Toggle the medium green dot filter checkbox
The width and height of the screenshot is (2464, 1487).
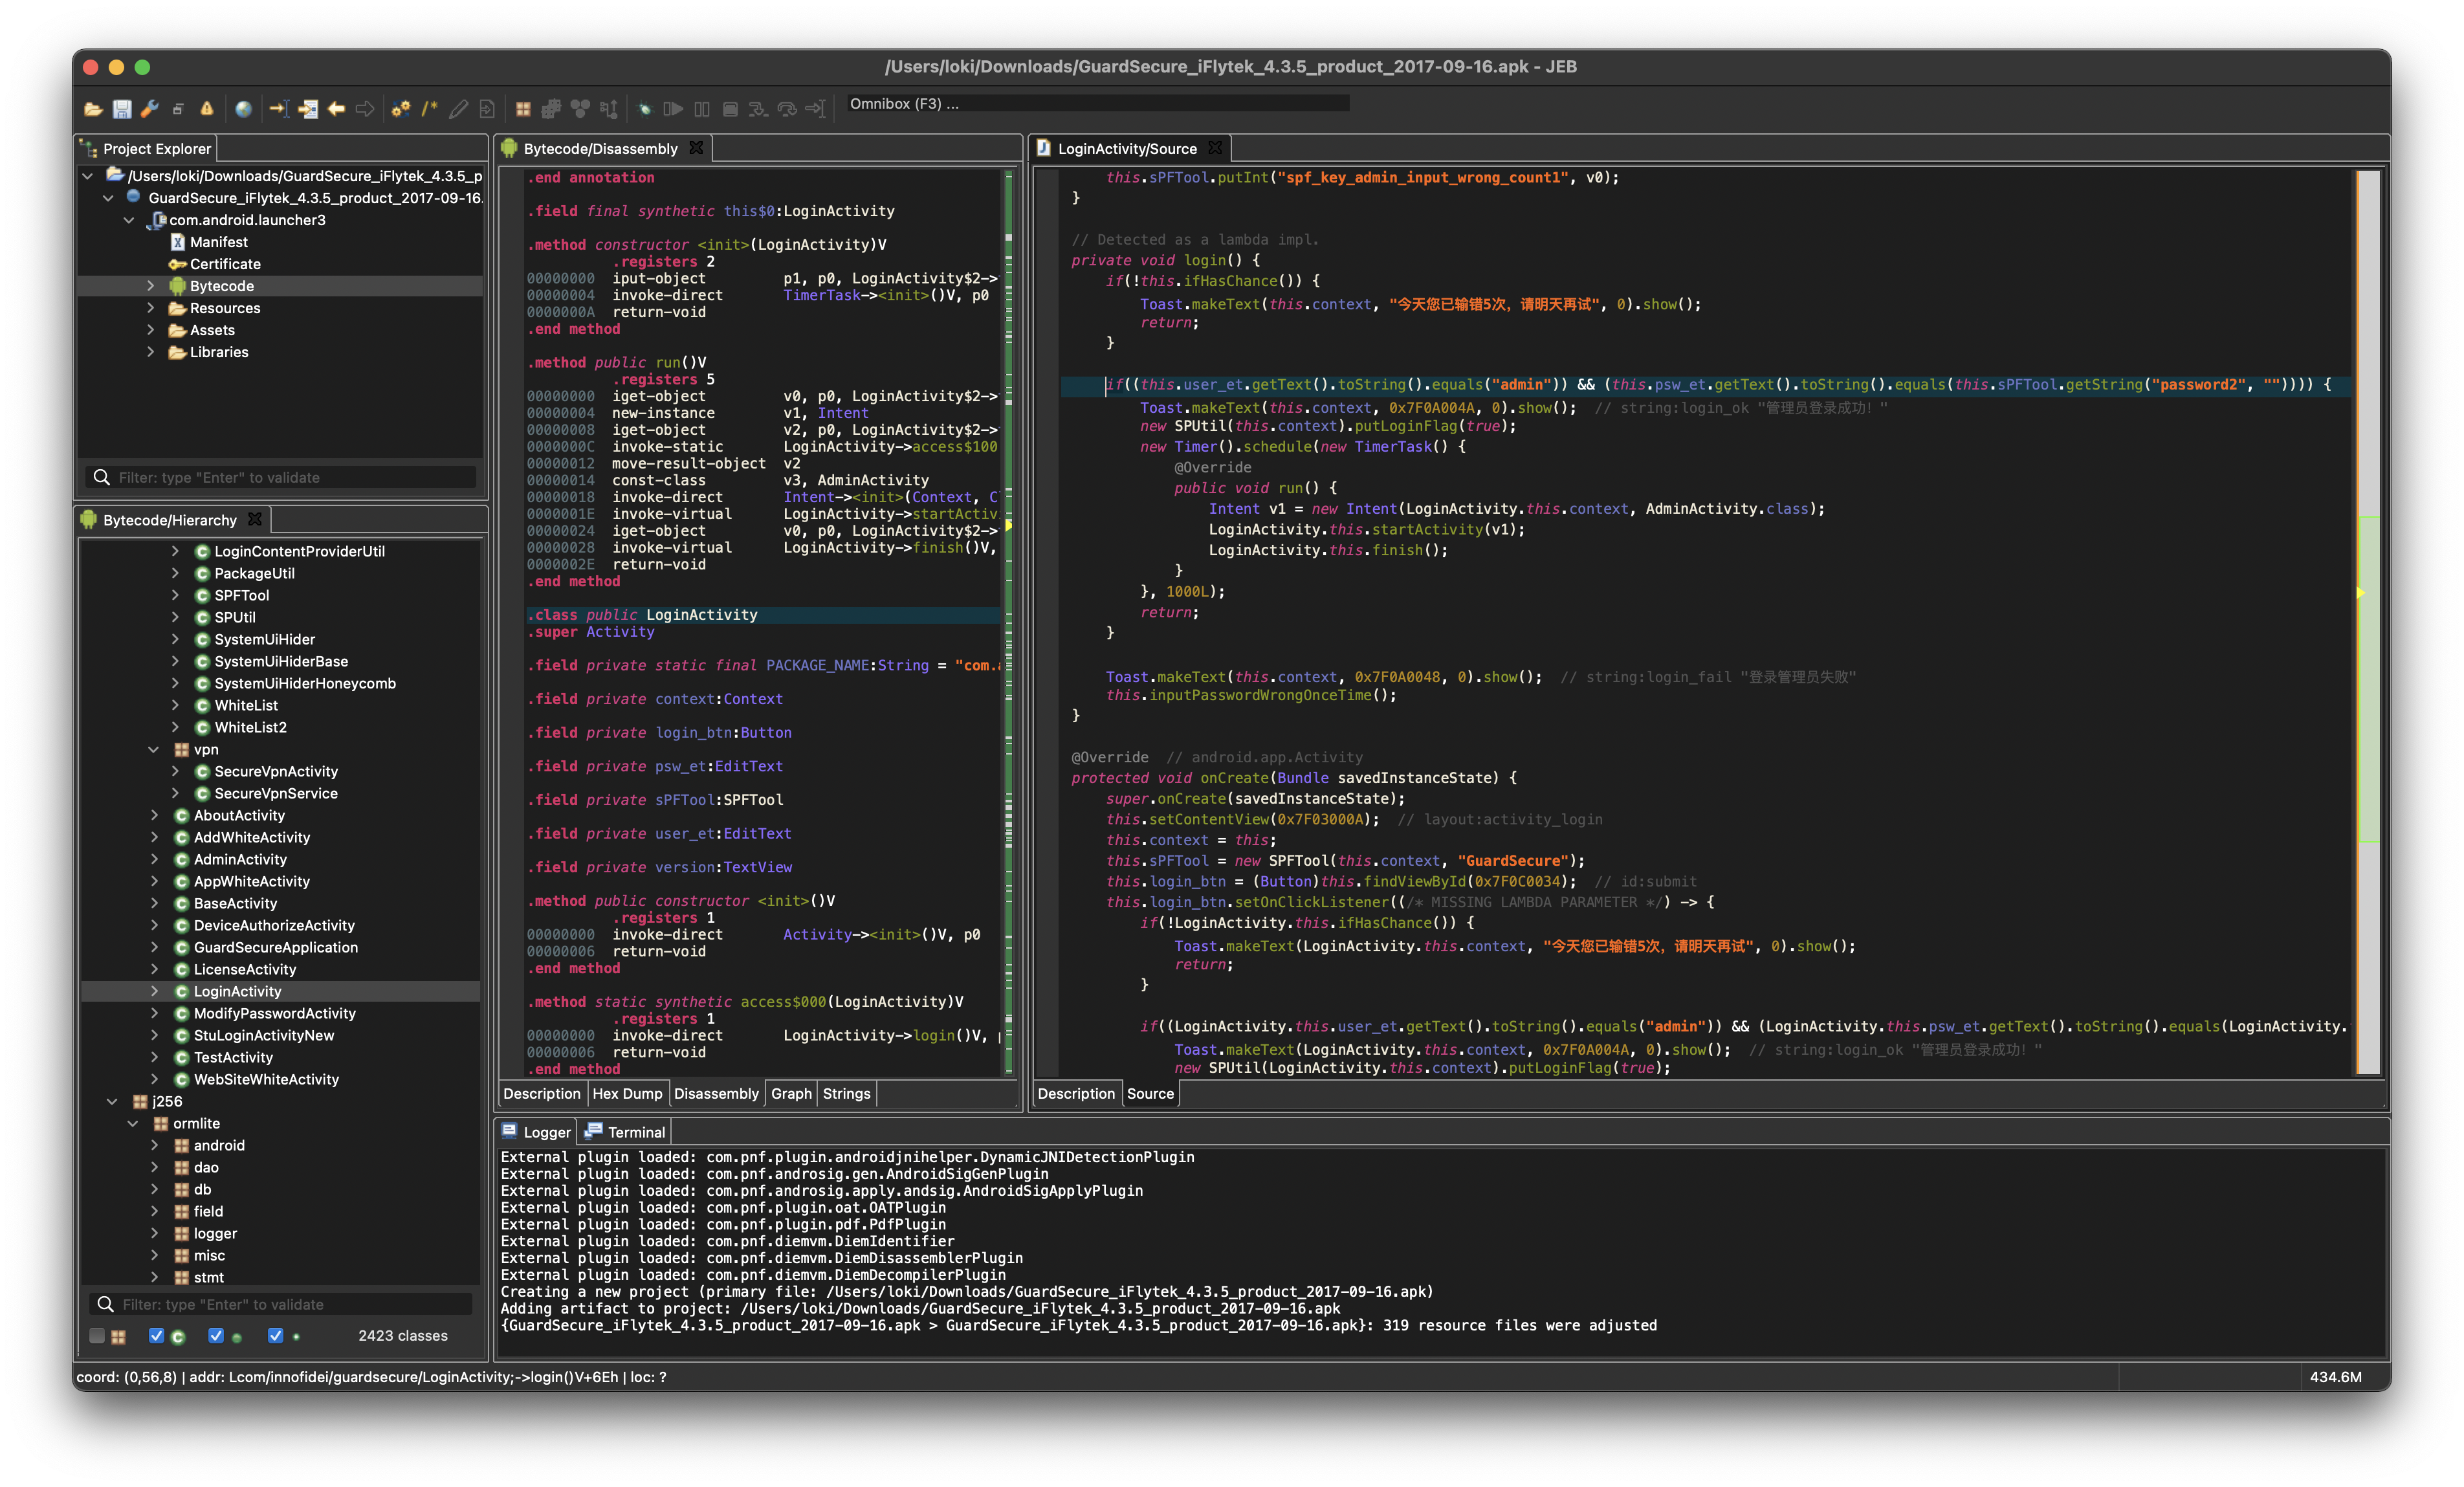click(x=216, y=1335)
